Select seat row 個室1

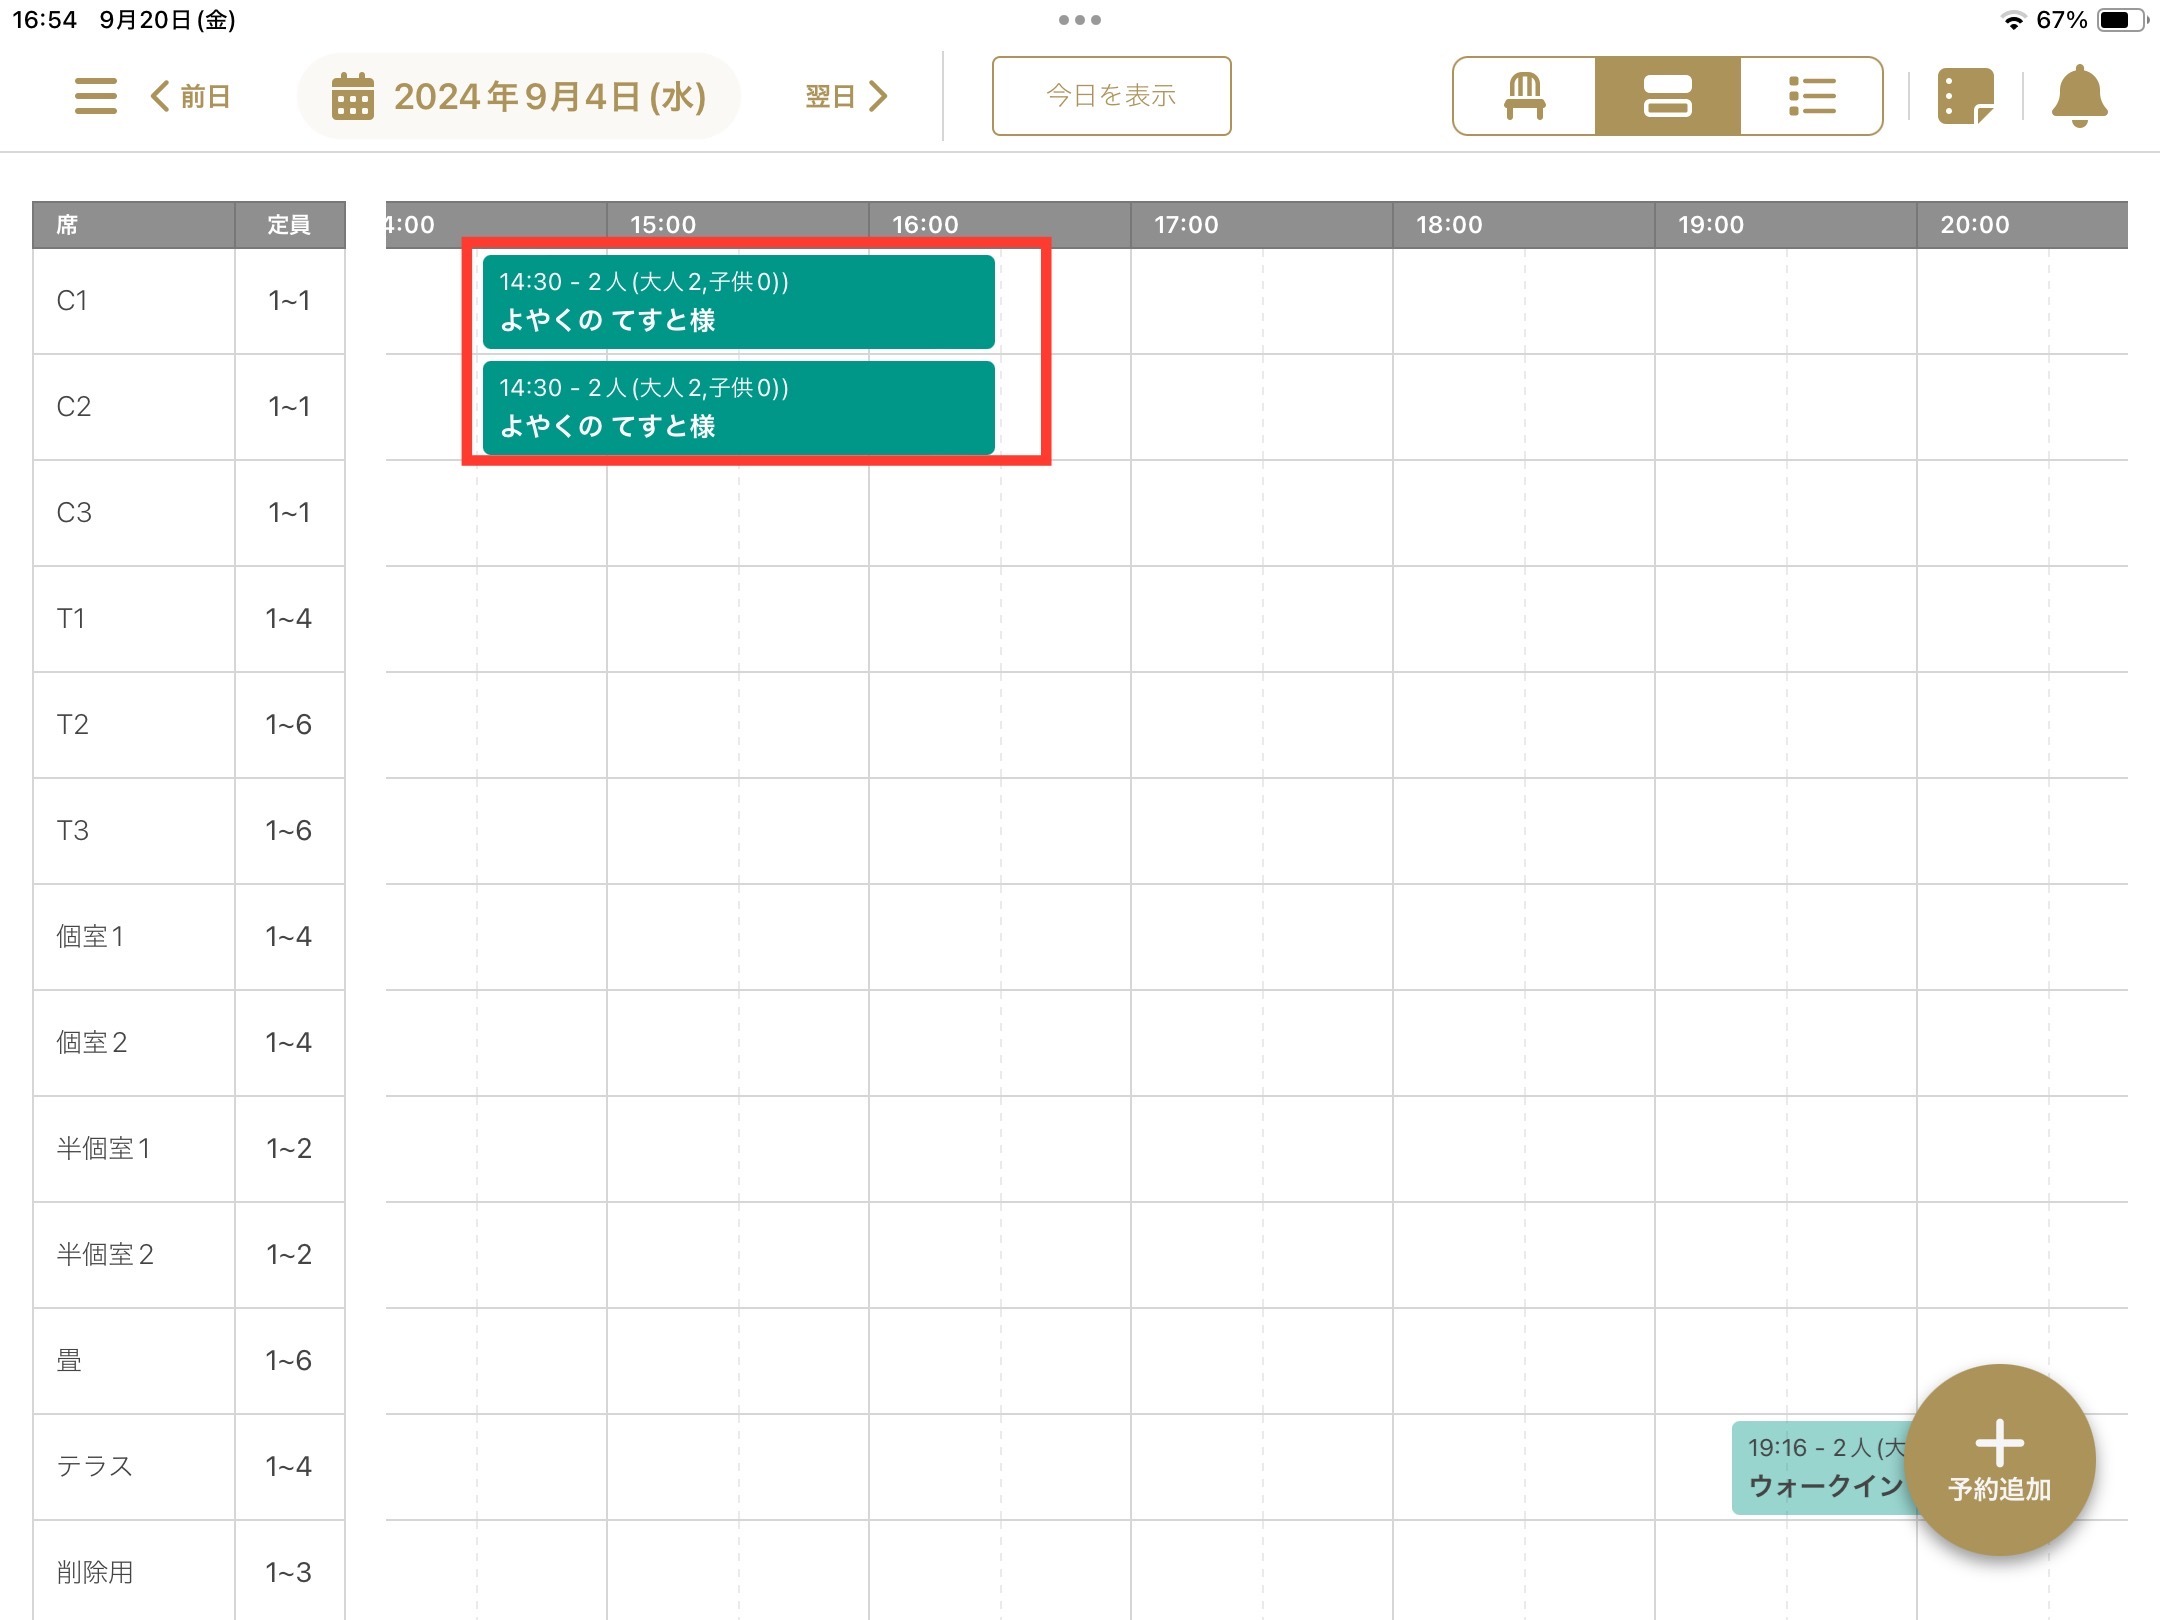134,937
